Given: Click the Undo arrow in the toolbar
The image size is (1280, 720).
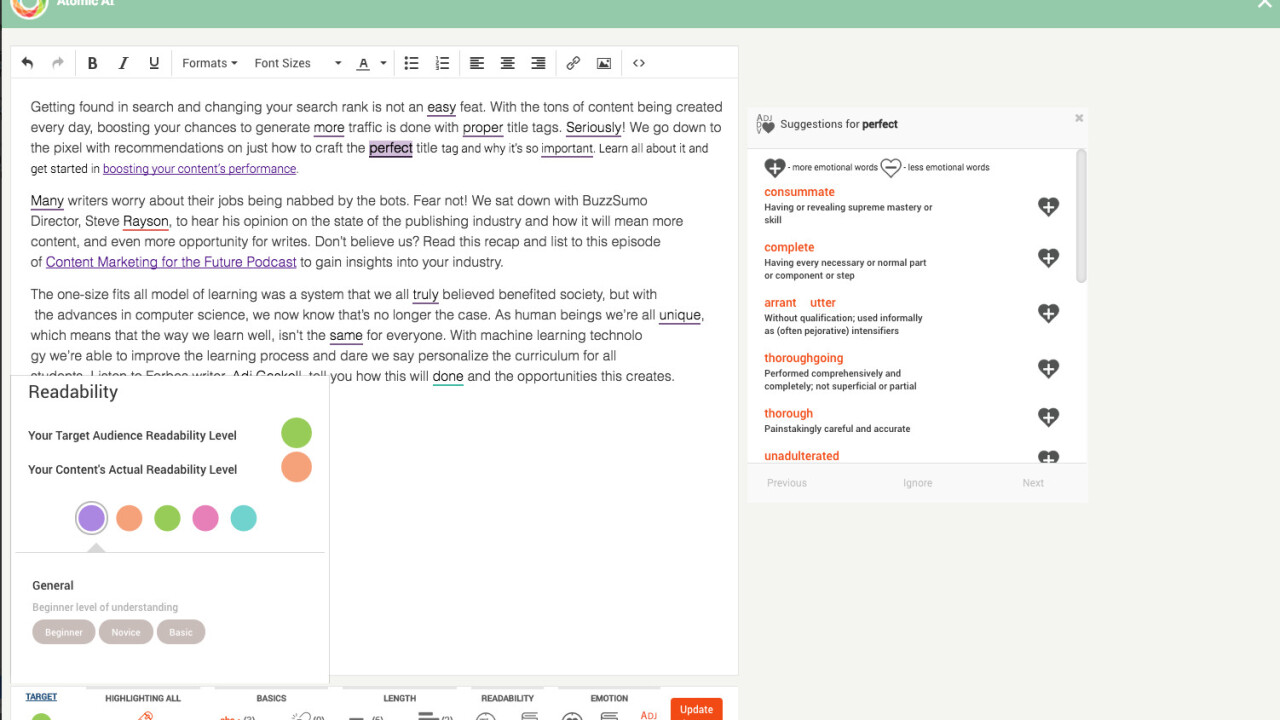Looking at the screenshot, I should [27, 63].
